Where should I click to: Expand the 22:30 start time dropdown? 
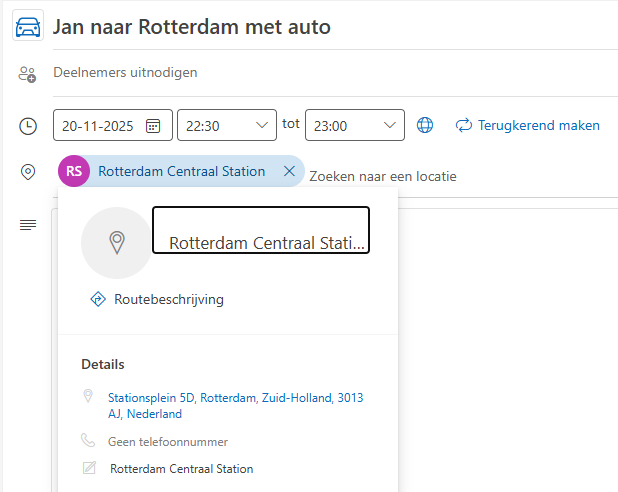[x=262, y=126]
